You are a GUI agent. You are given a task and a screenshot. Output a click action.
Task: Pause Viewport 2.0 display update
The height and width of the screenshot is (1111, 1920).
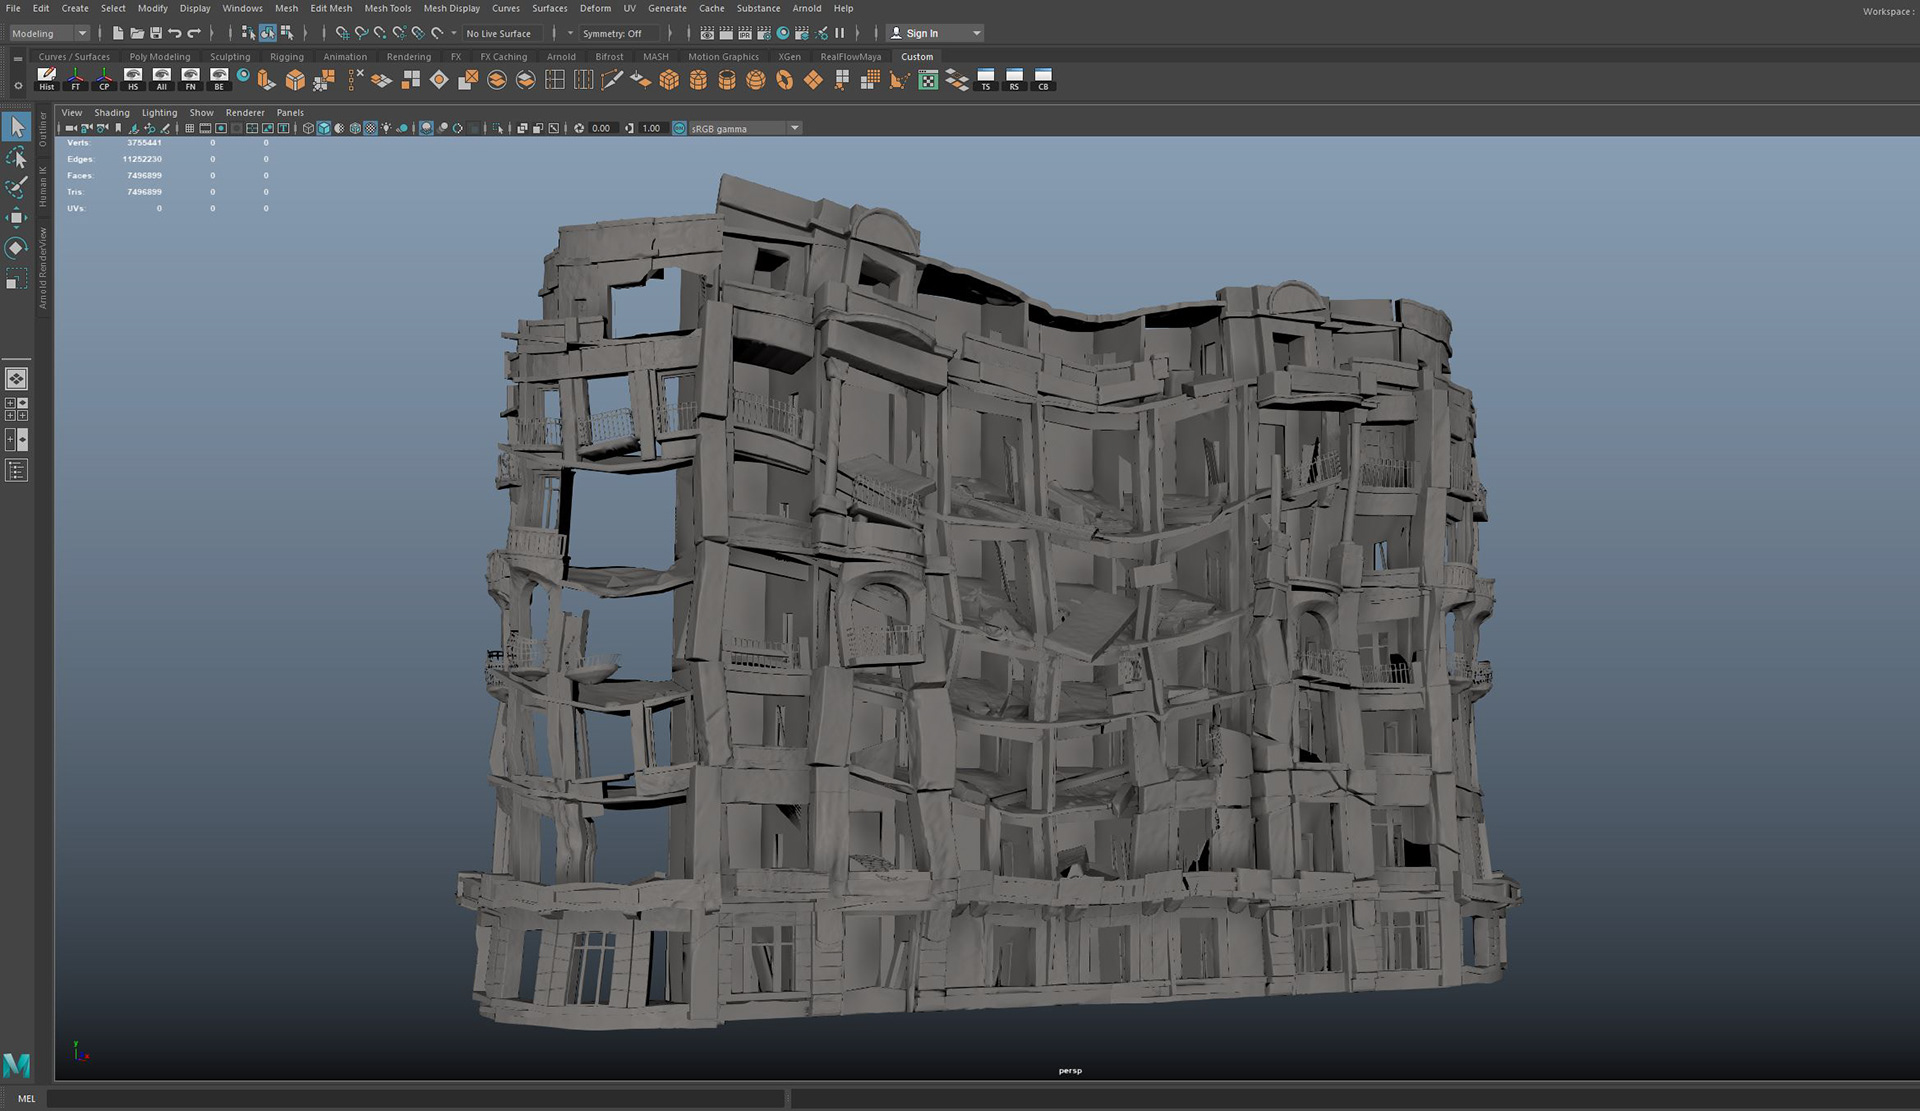tap(840, 33)
